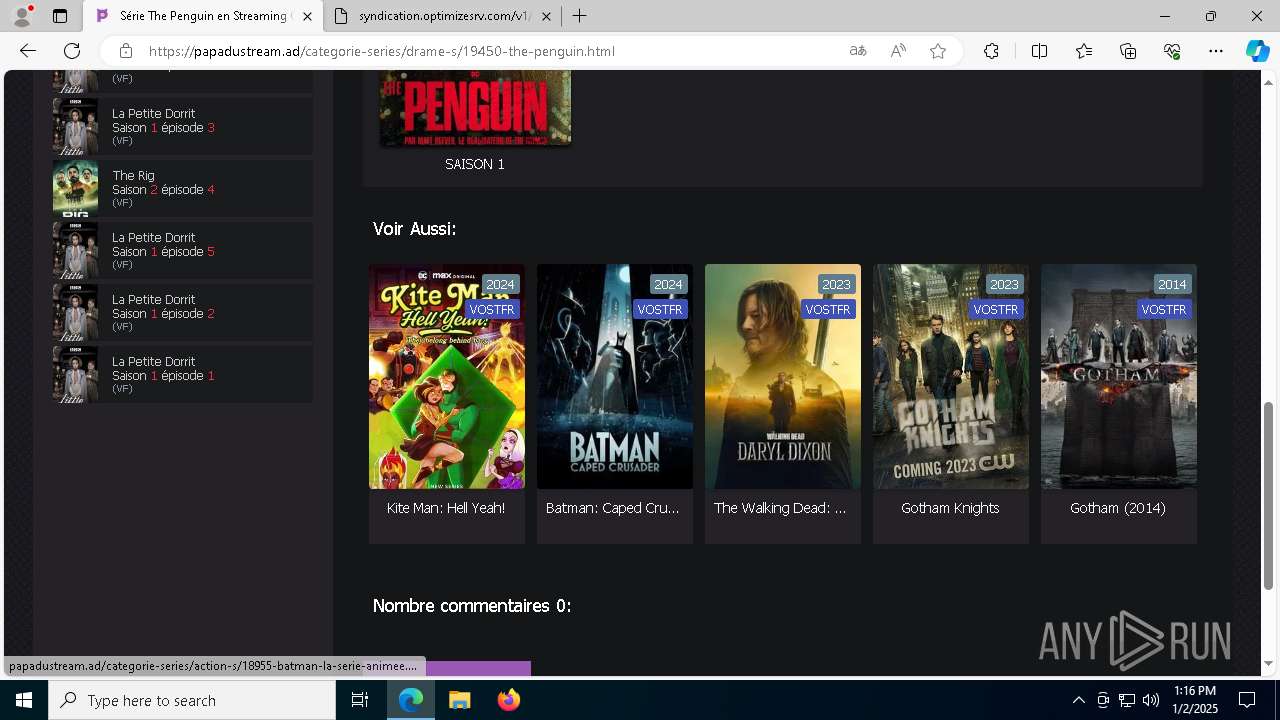The image size is (1280, 720).
Task: Click 2024 badge on Kite Man card
Action: (500, 285)
